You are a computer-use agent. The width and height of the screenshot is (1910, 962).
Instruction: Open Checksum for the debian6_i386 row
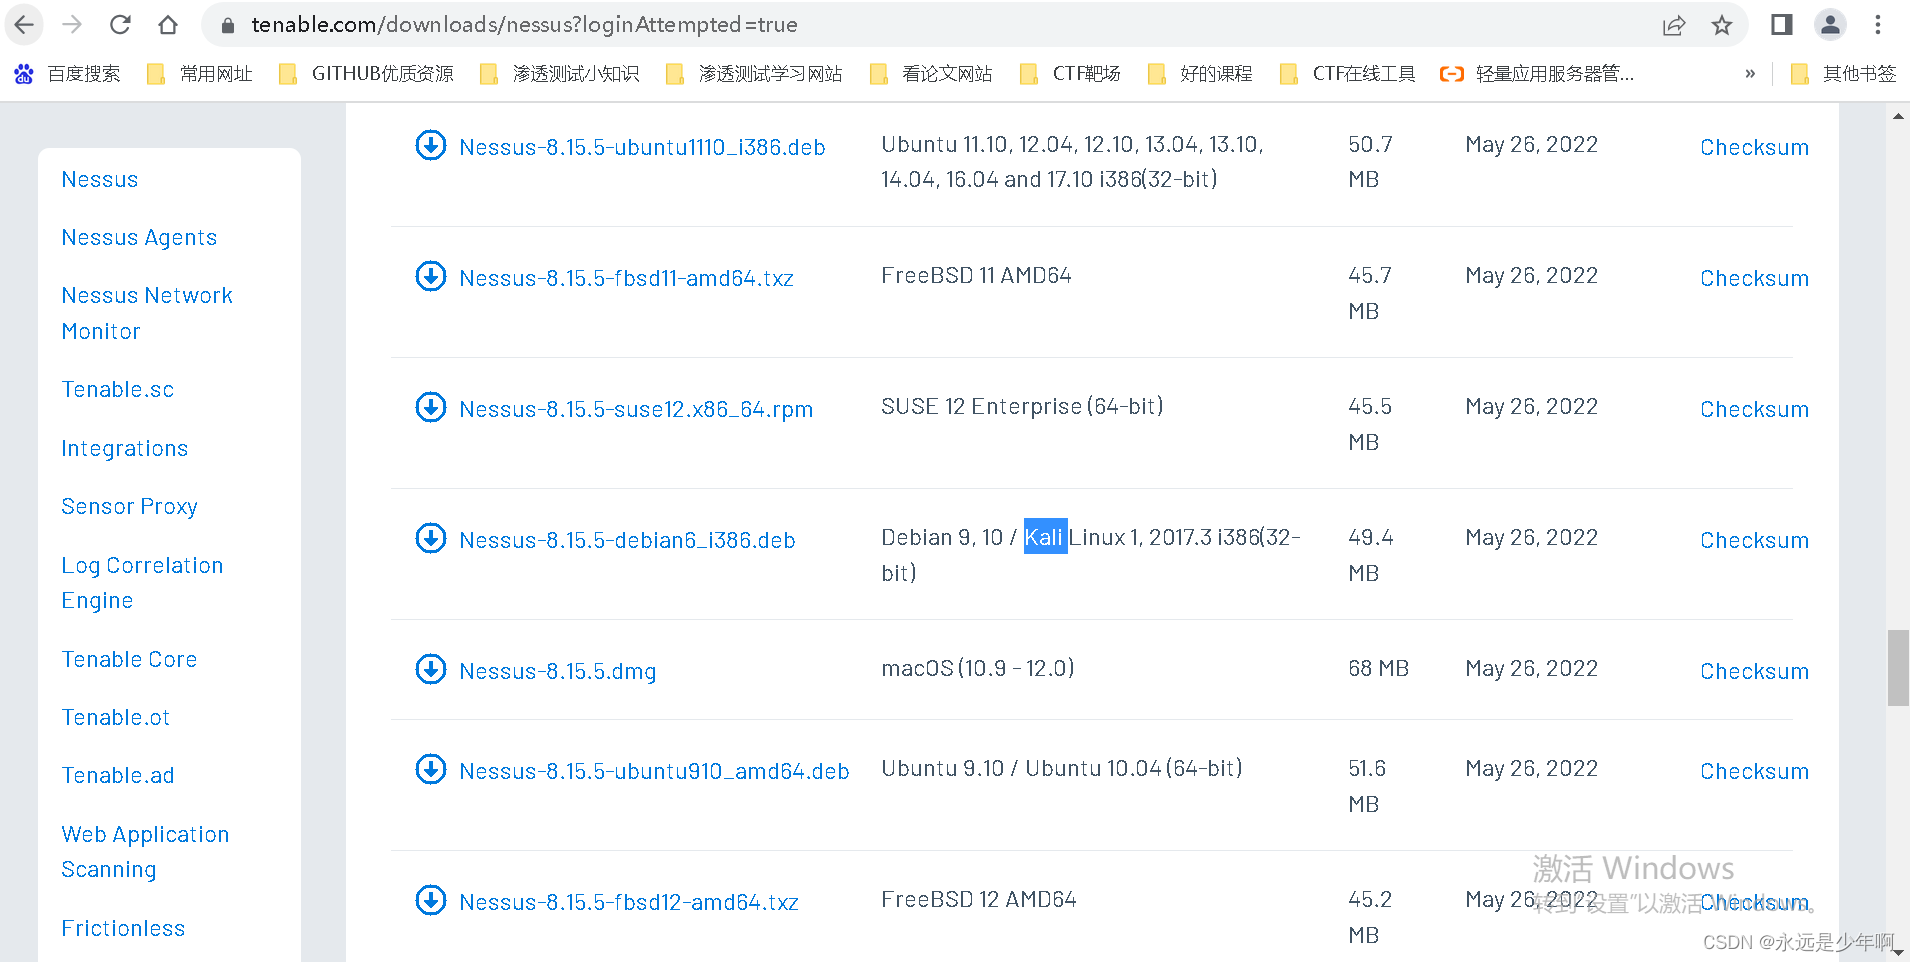pyautogui.click(x=1754, y=541)
